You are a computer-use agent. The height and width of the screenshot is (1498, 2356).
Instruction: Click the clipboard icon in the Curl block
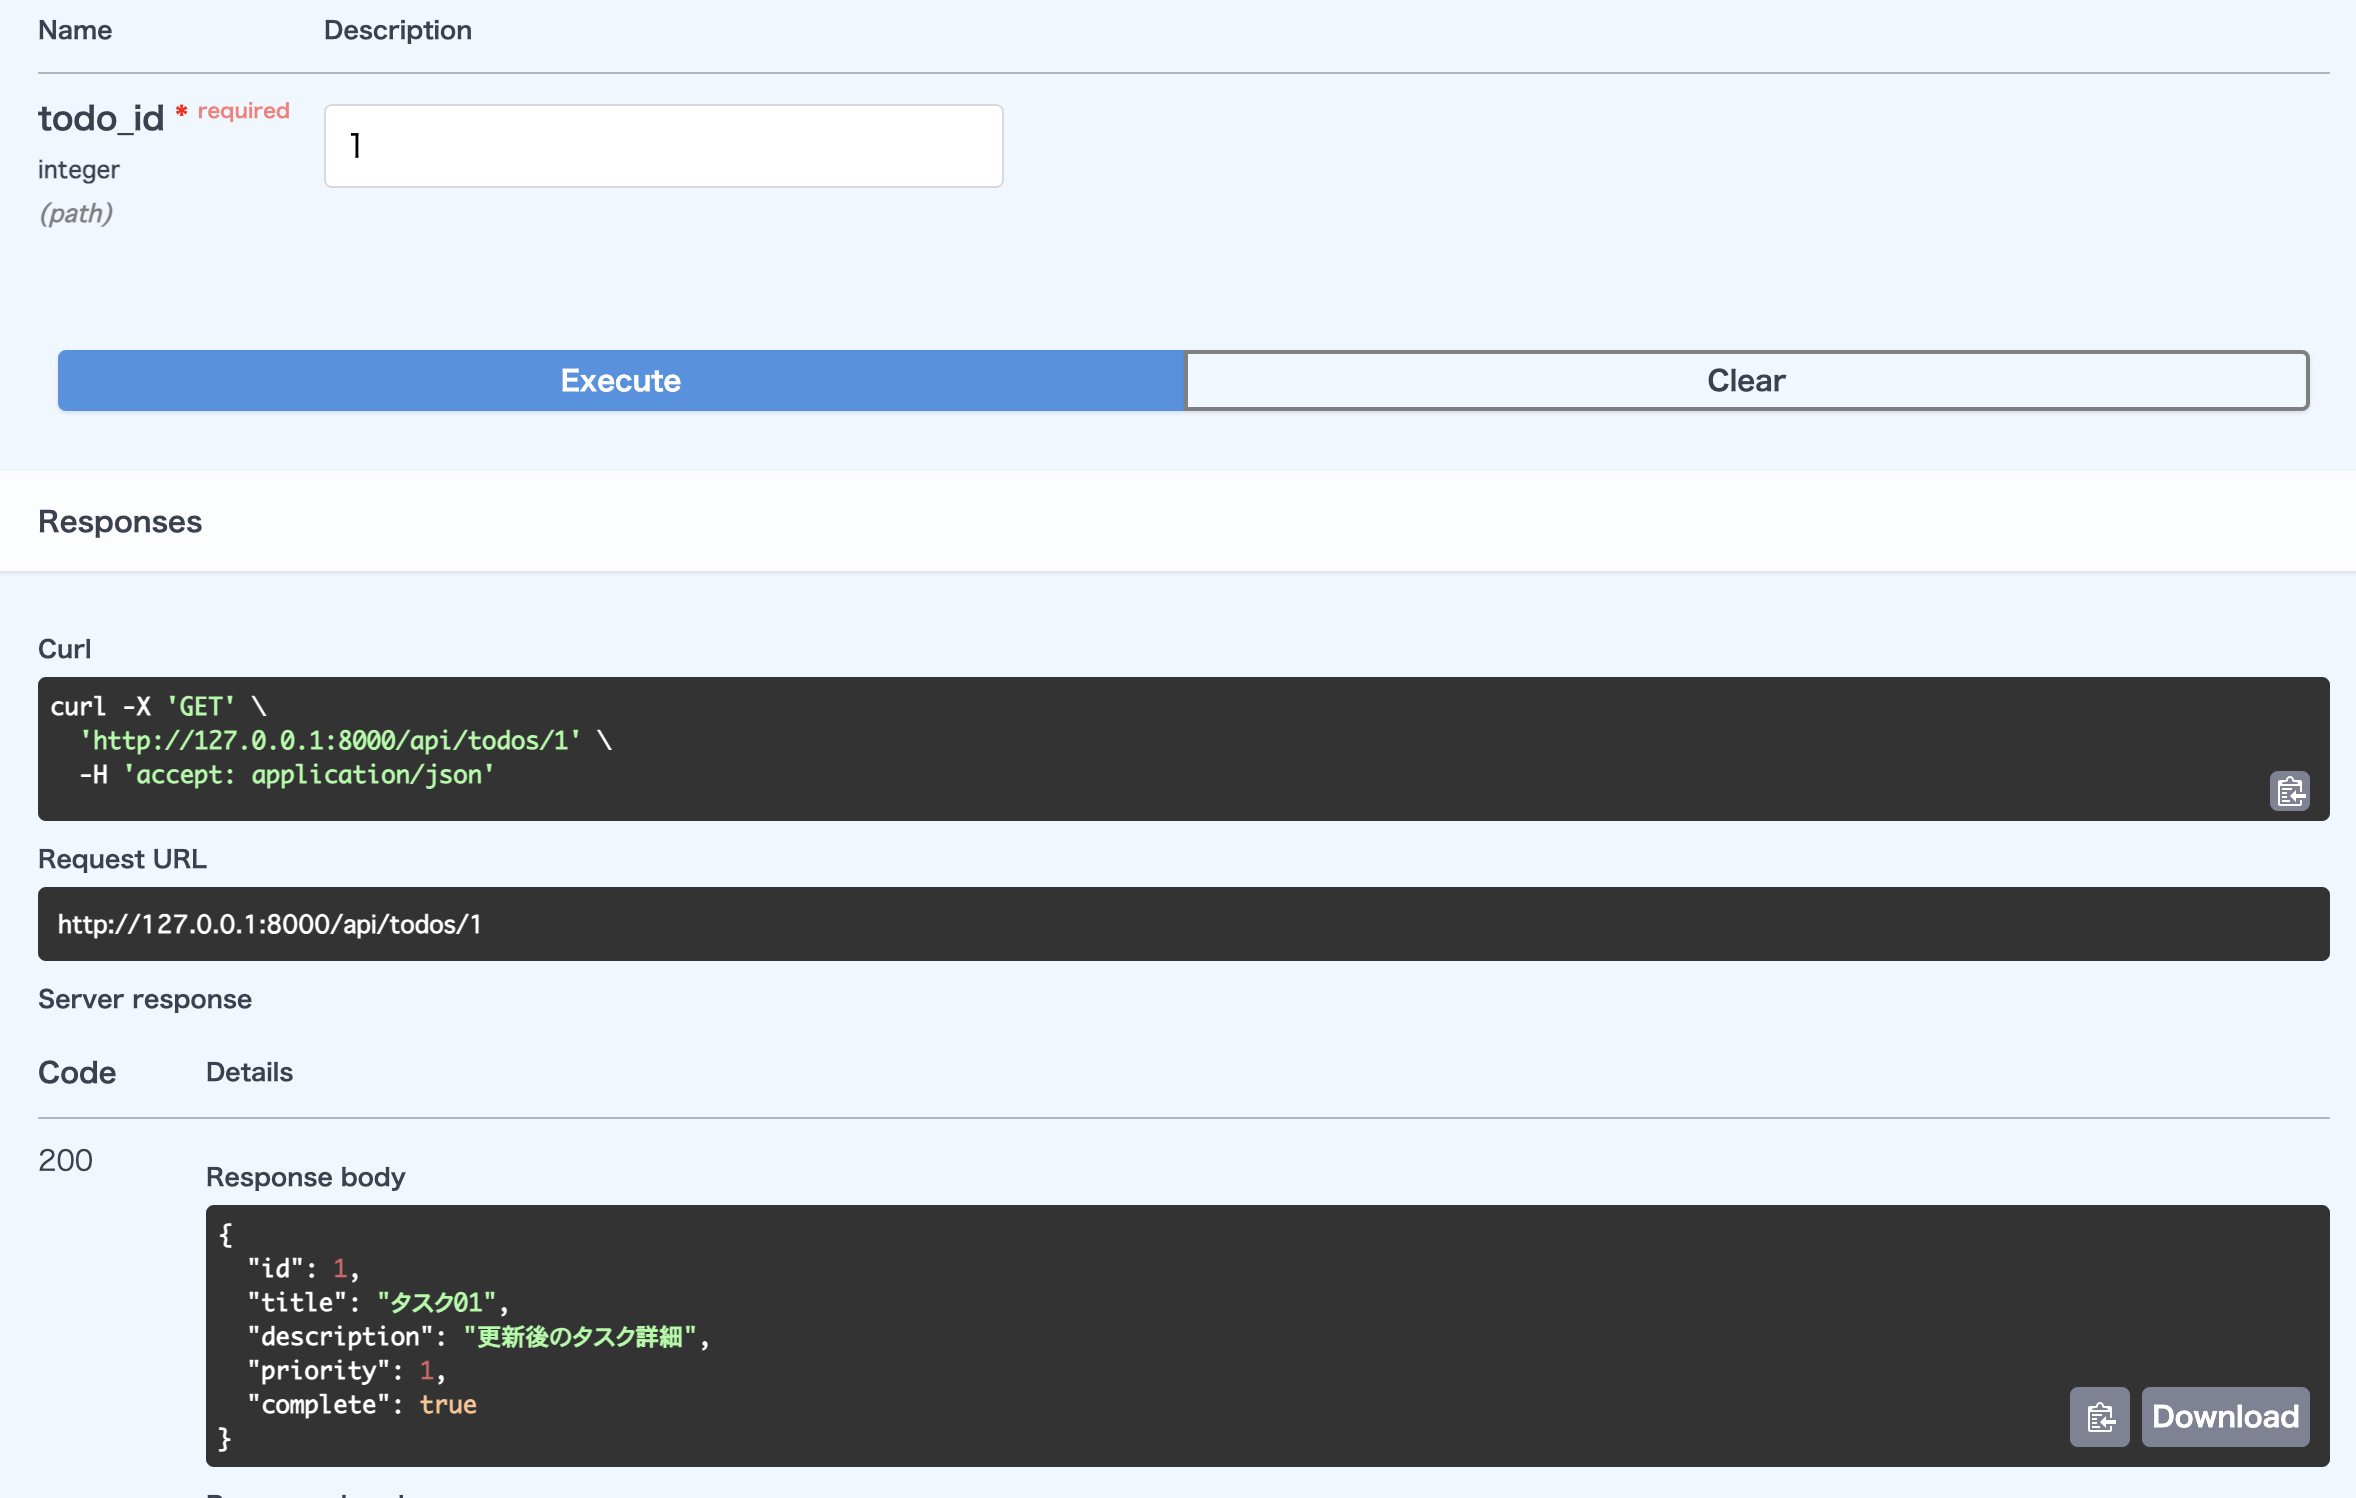click(x=2290, y=790)
